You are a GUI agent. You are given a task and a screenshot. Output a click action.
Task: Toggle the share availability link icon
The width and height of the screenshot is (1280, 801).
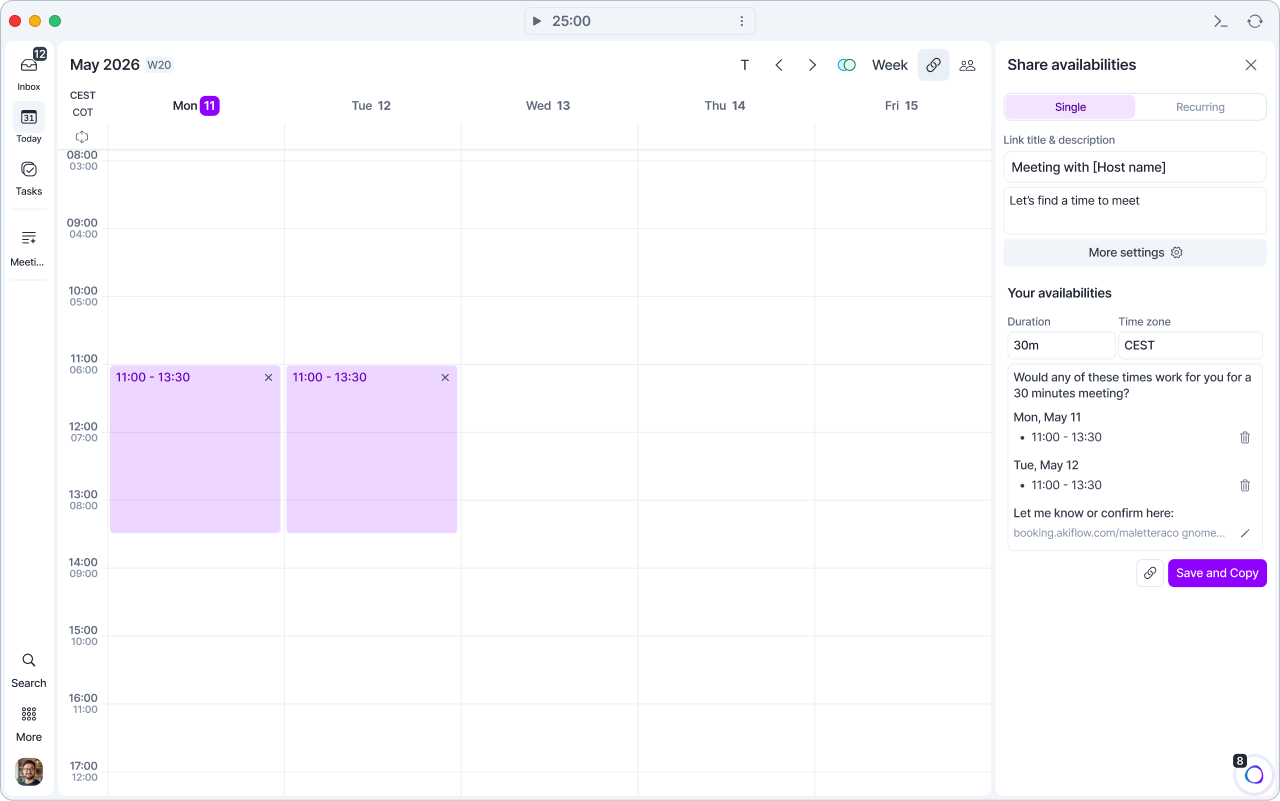[x=934, y=65]
